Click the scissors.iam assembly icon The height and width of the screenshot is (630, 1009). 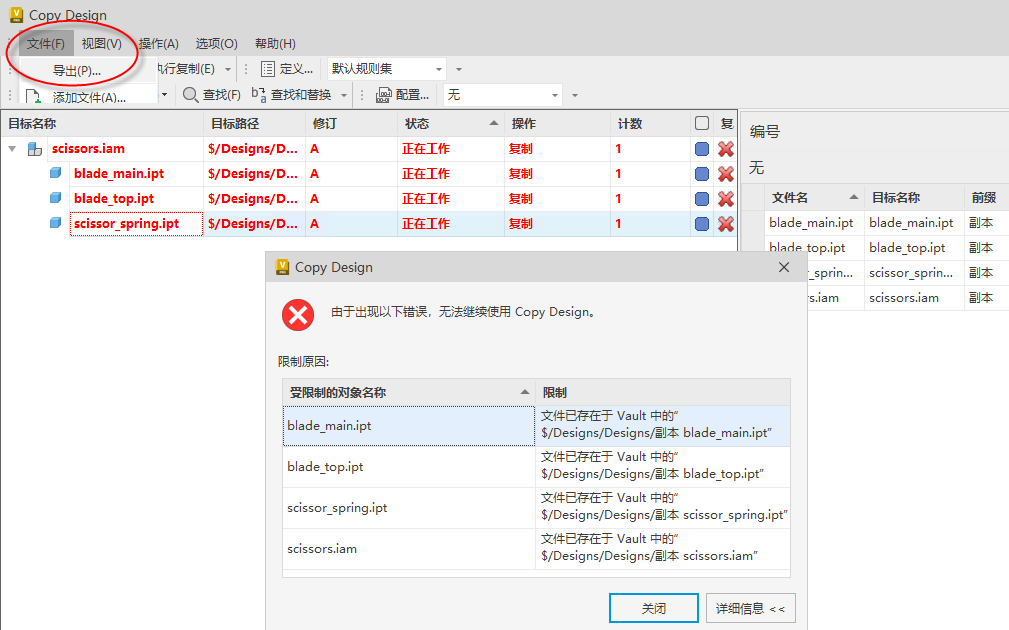[35, 149]
